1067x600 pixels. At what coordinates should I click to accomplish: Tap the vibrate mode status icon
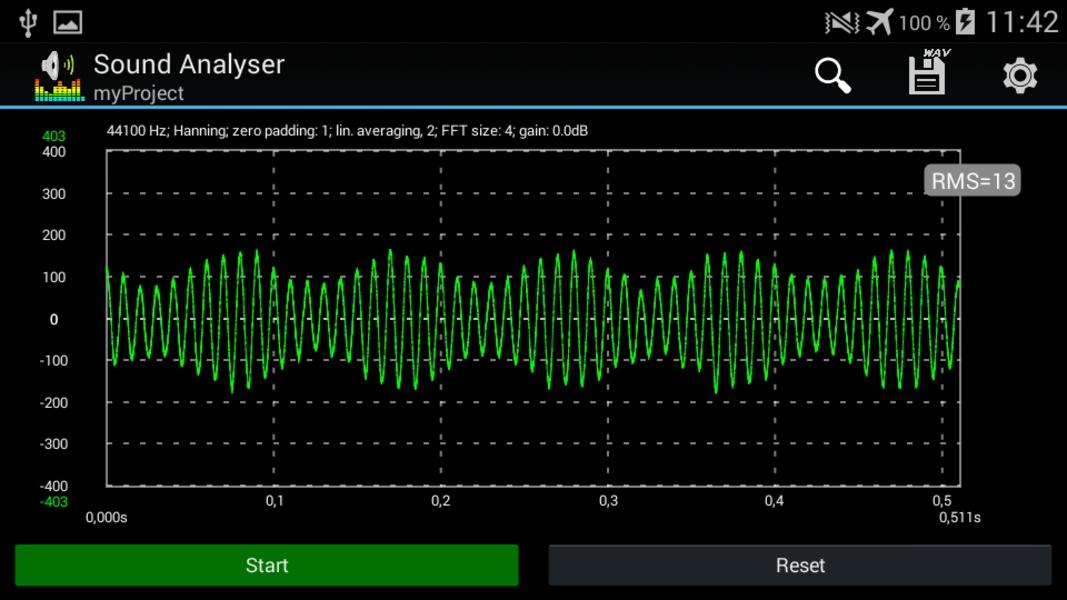842,23
